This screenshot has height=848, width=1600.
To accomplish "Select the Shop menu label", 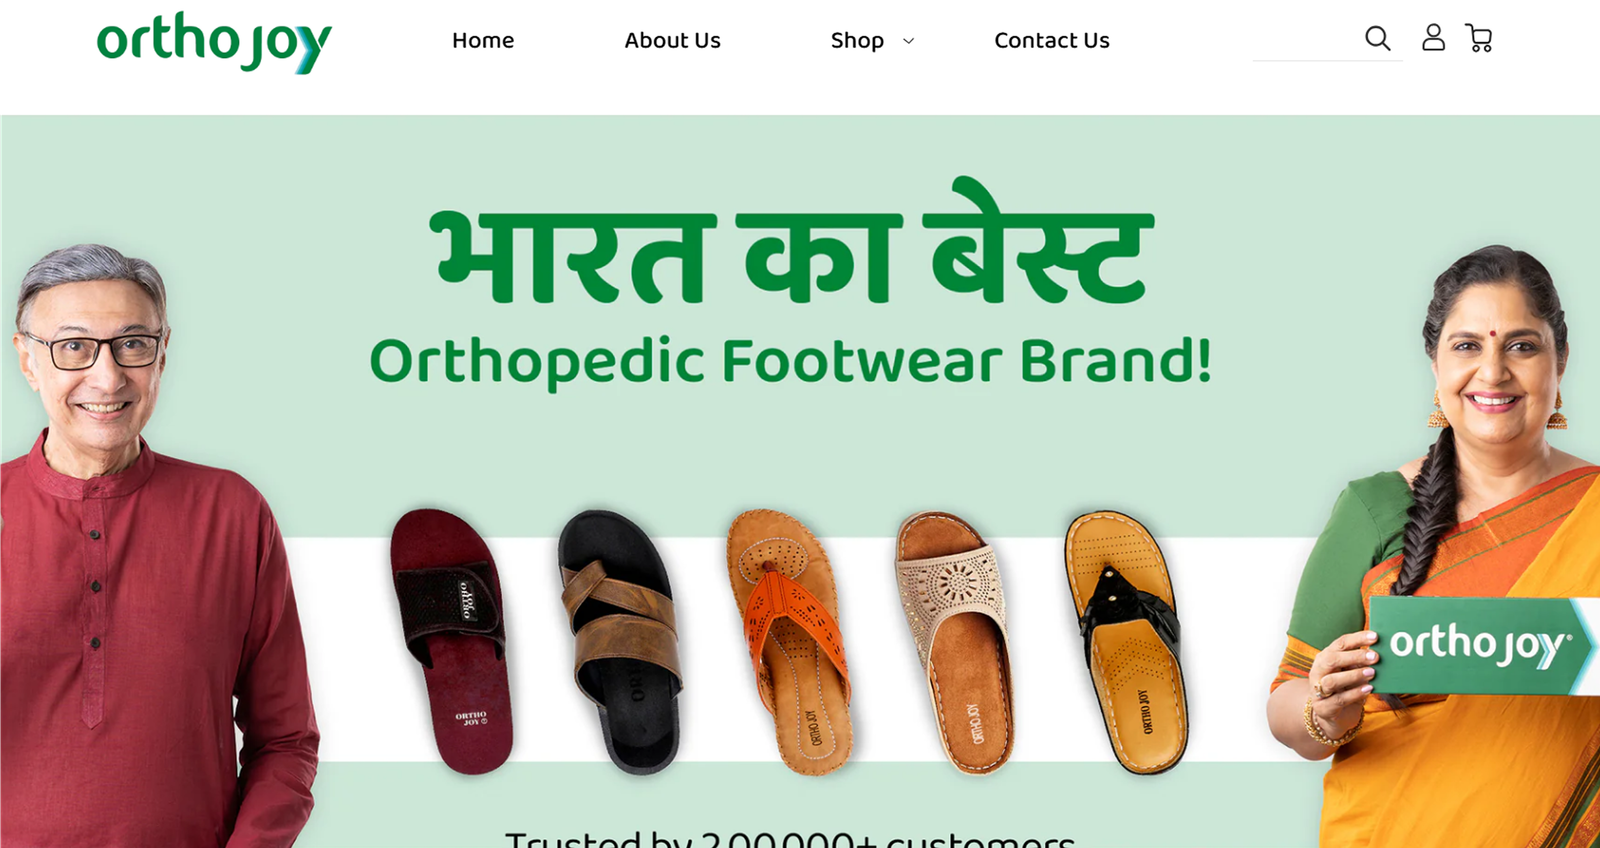I will click(857, 41).
